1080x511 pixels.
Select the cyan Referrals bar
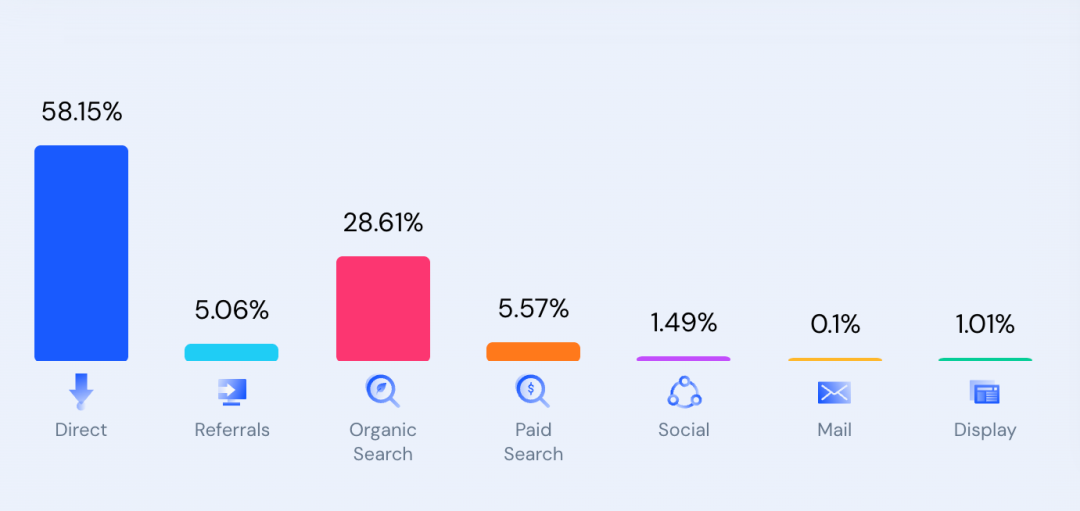tap(231, 353)
